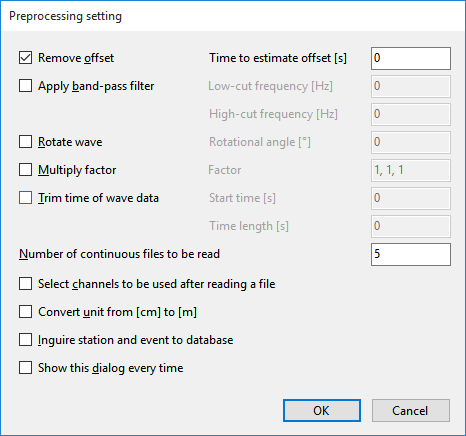This screenshot has width=466, height=436.
Task: Check Trim time of wave data
Action: point(26,198)
